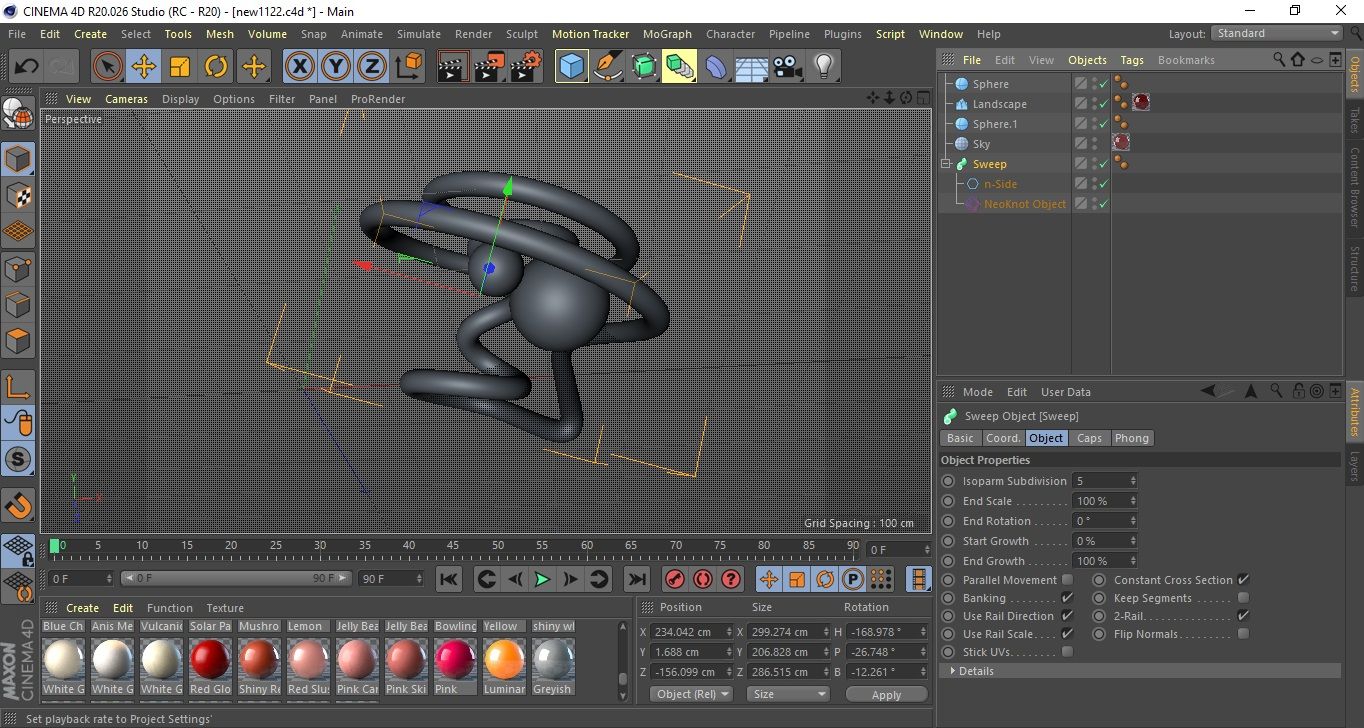
Task: Open material manager Create menu
Action: (82, 608)
